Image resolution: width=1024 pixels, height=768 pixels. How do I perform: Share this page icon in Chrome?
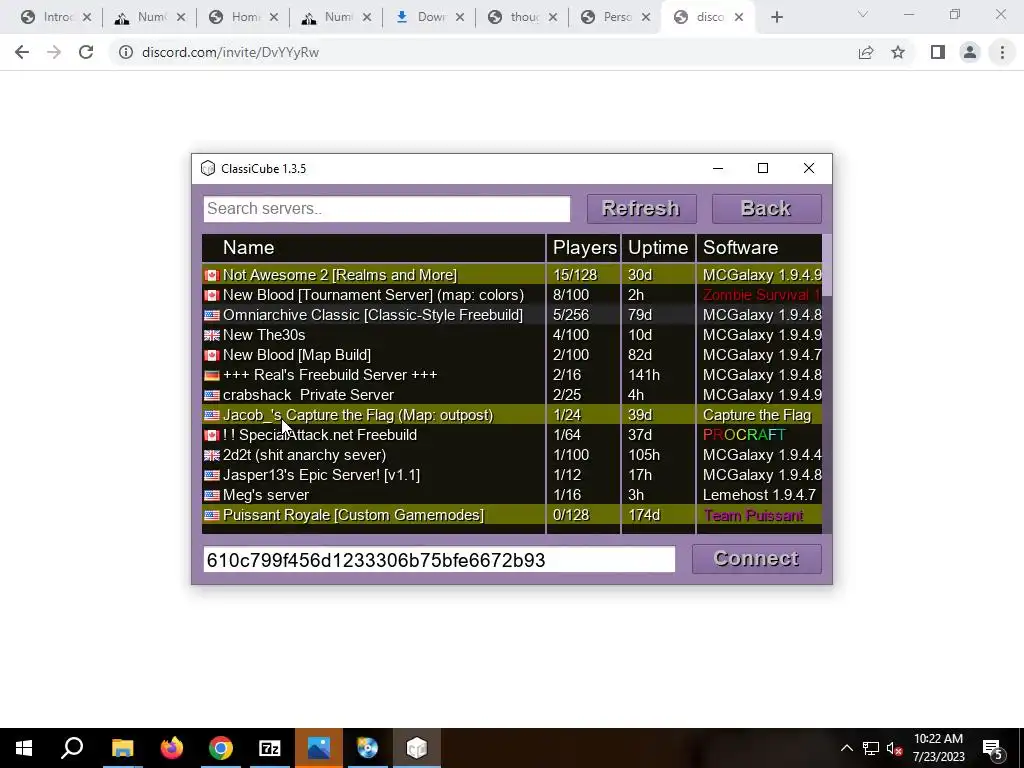[866, 52]
